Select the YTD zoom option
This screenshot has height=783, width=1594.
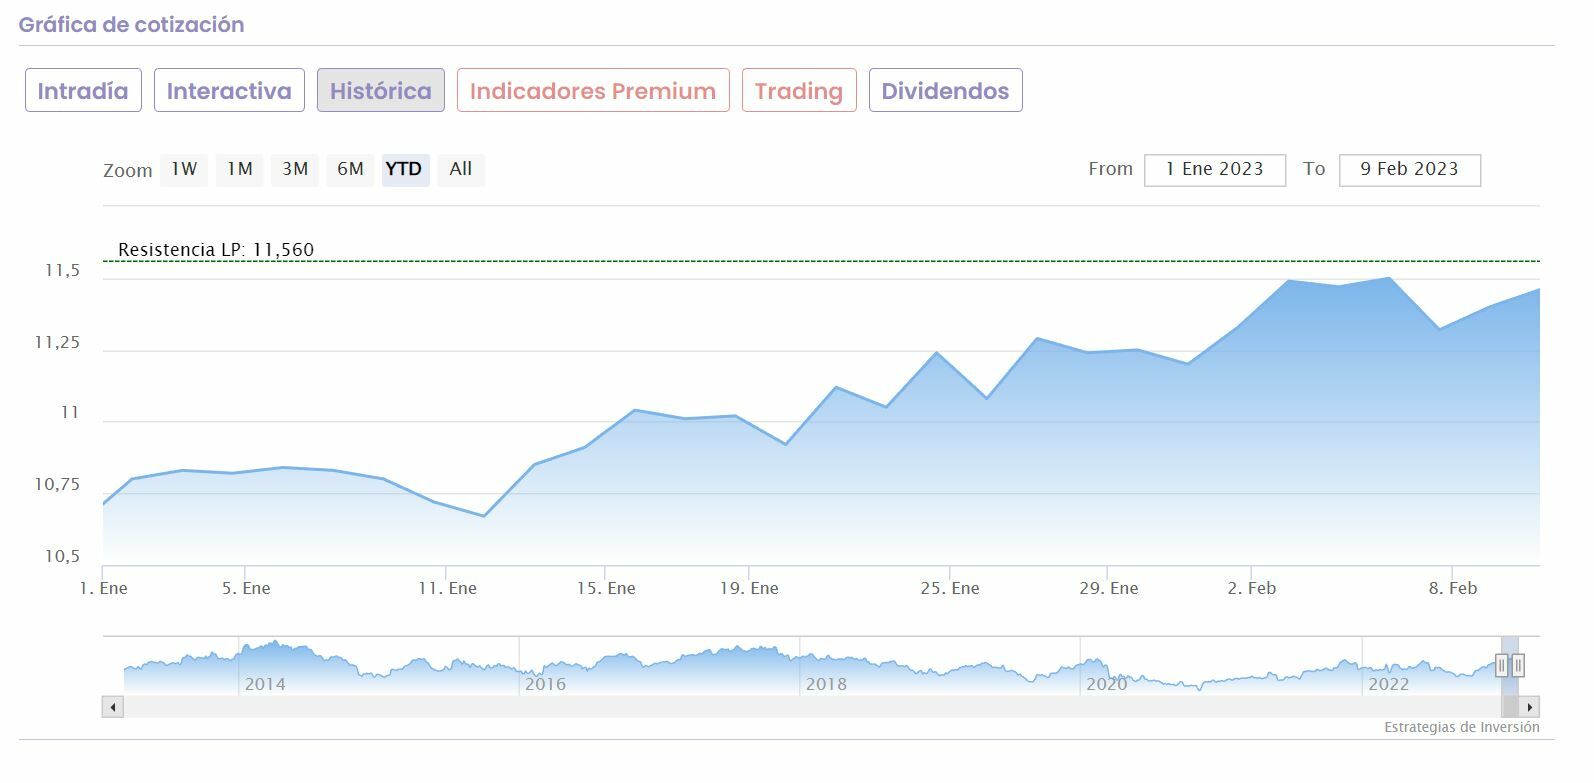point(404,169)
